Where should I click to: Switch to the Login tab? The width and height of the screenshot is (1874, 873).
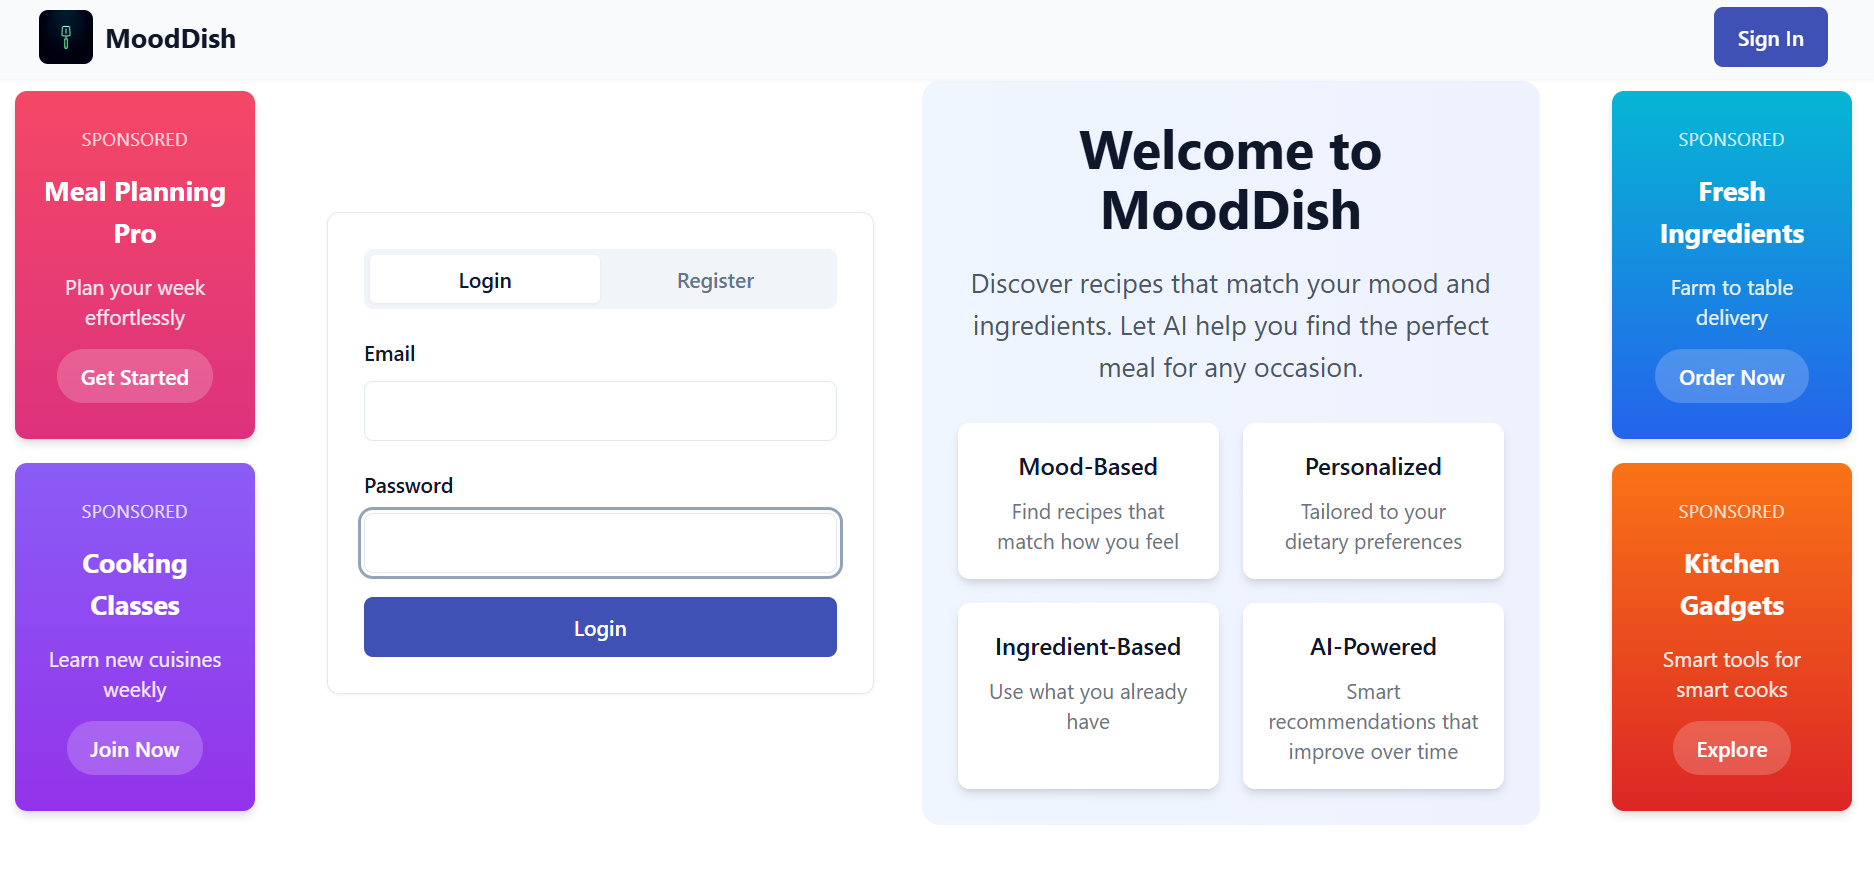point(485,280)
